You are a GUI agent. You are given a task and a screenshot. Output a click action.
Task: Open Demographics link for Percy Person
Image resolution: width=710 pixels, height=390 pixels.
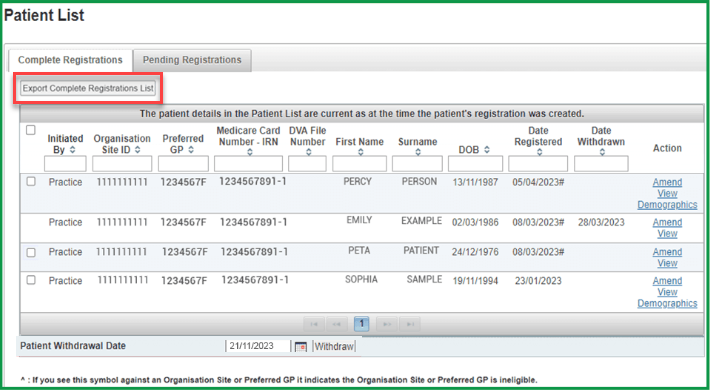pos(667,205)
